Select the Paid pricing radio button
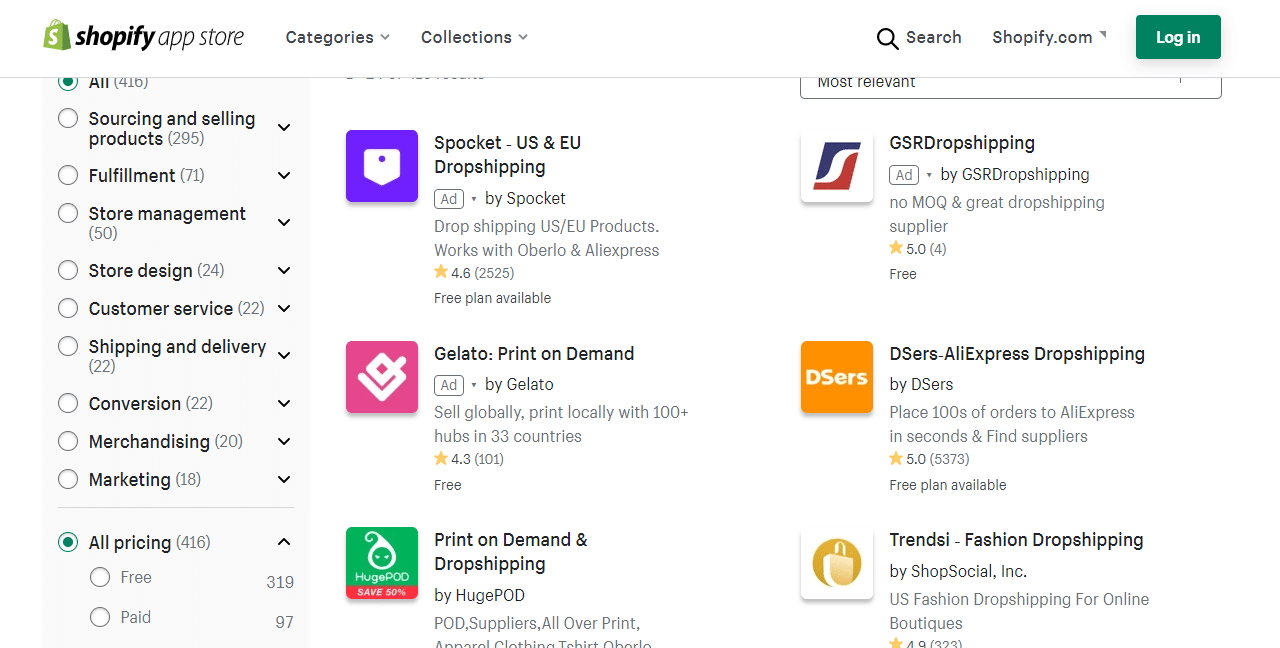The image size is (1280, 648). point(100,617)
